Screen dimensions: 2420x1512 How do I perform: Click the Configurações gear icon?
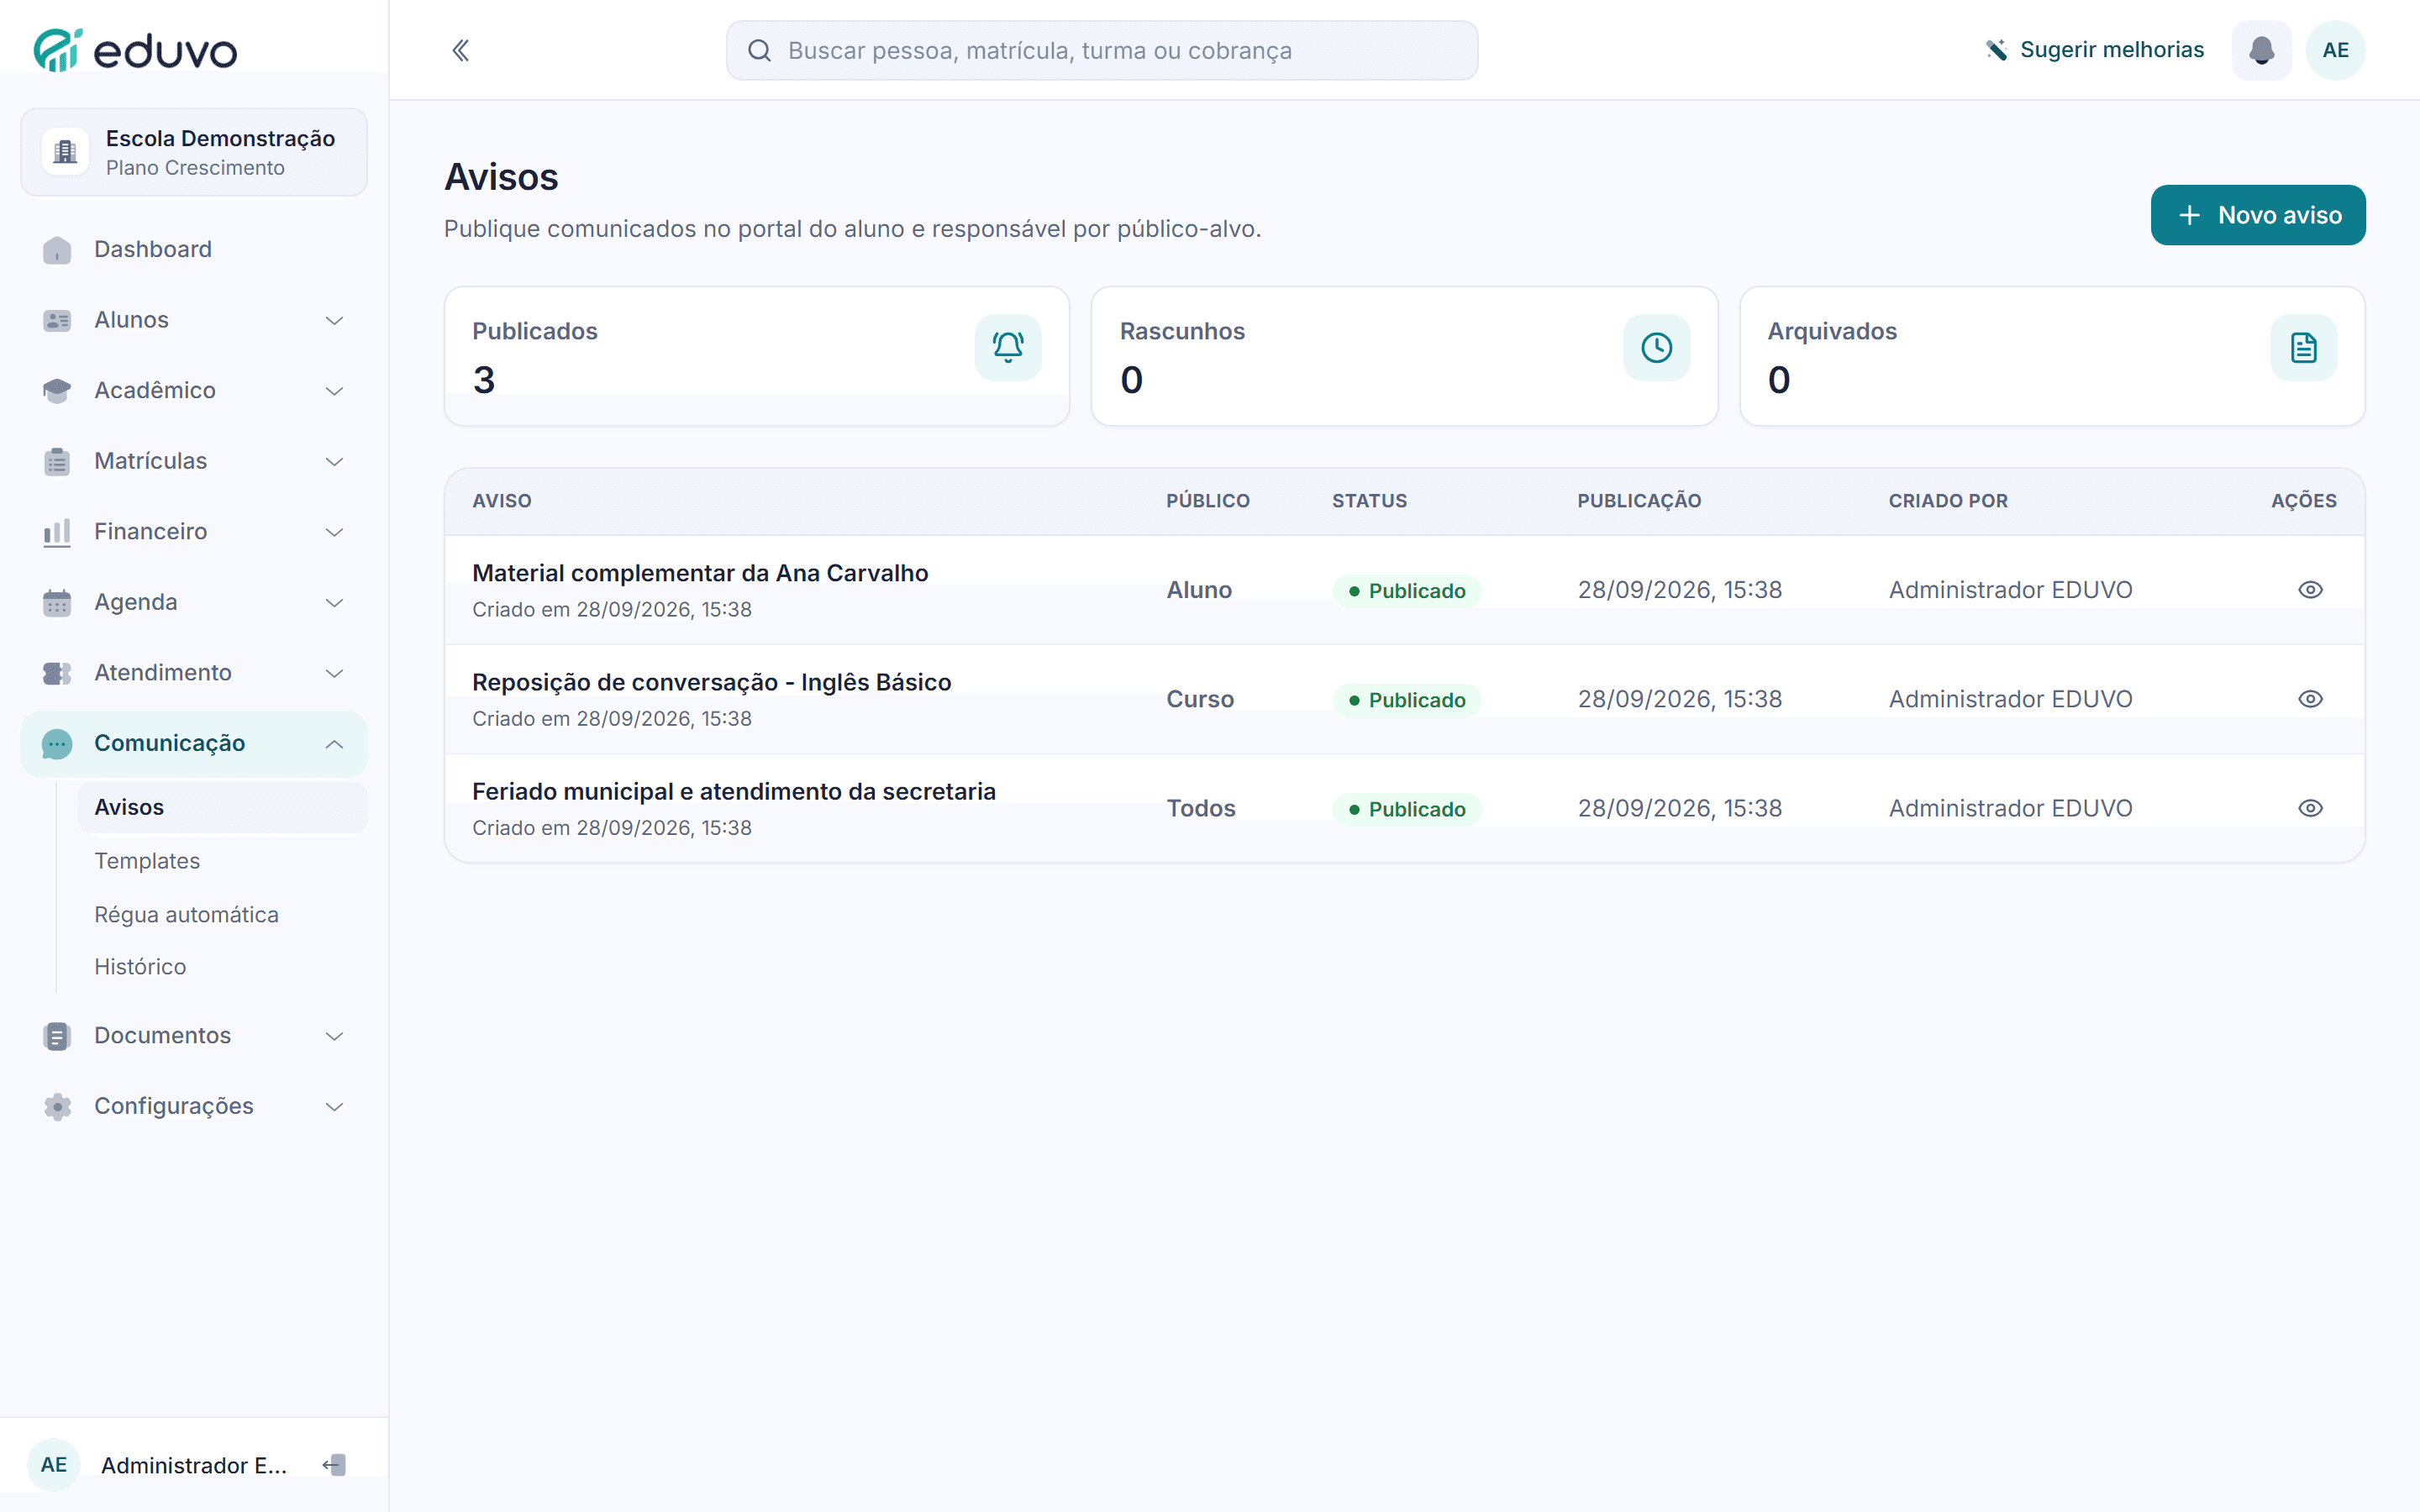[x=57, y=1106]
